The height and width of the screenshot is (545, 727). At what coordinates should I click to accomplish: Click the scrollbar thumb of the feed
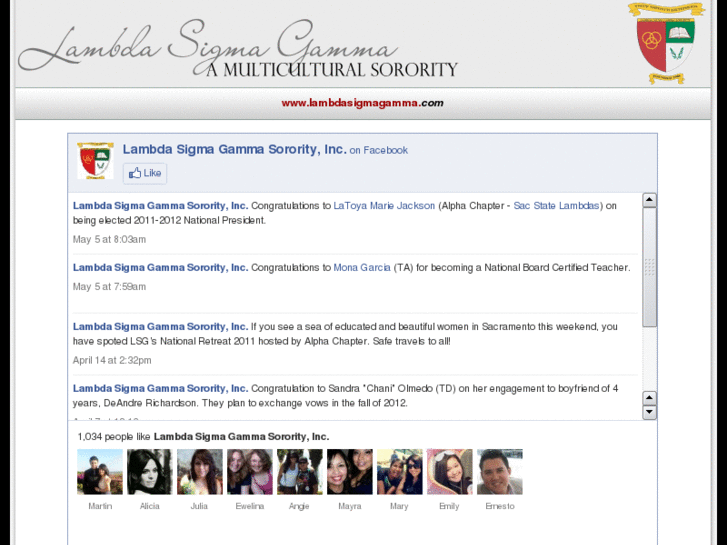pyautogui.click(x=650, y=267)
